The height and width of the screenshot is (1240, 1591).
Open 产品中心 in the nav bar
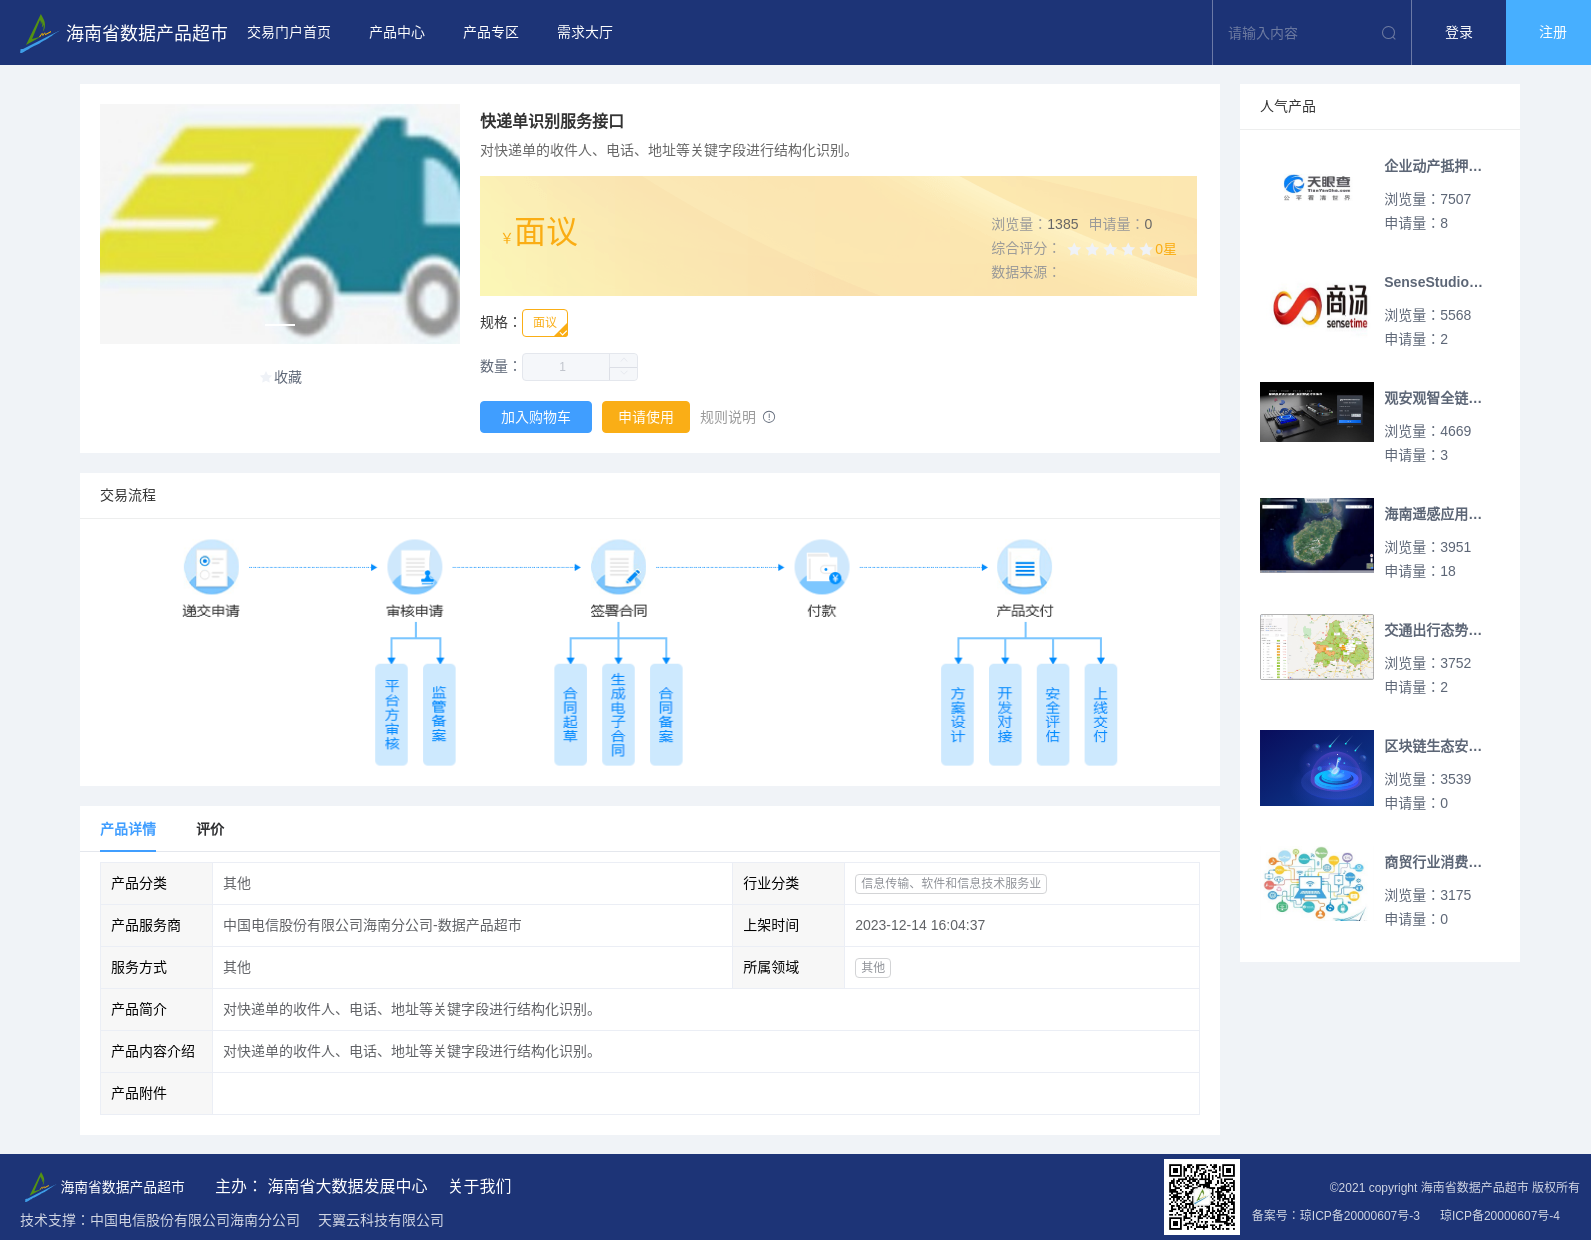[397, 33]
